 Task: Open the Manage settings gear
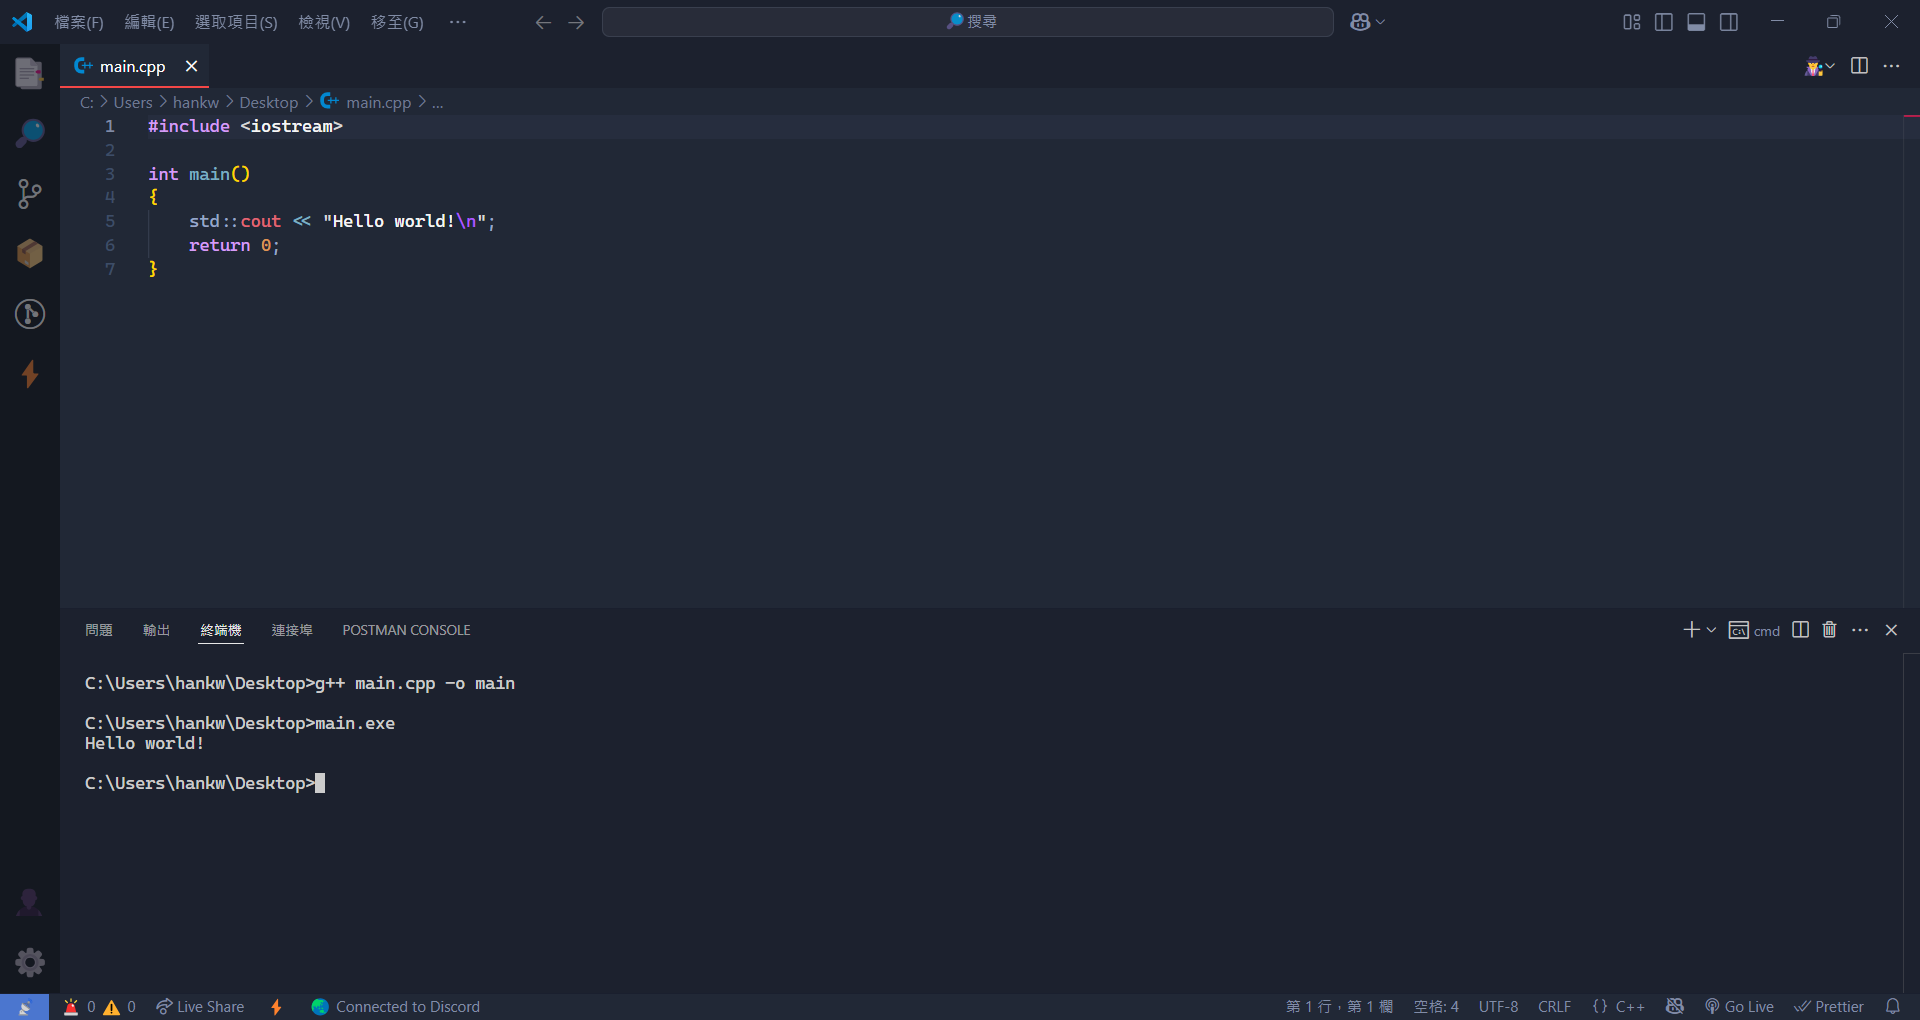(x=30, y=962)
